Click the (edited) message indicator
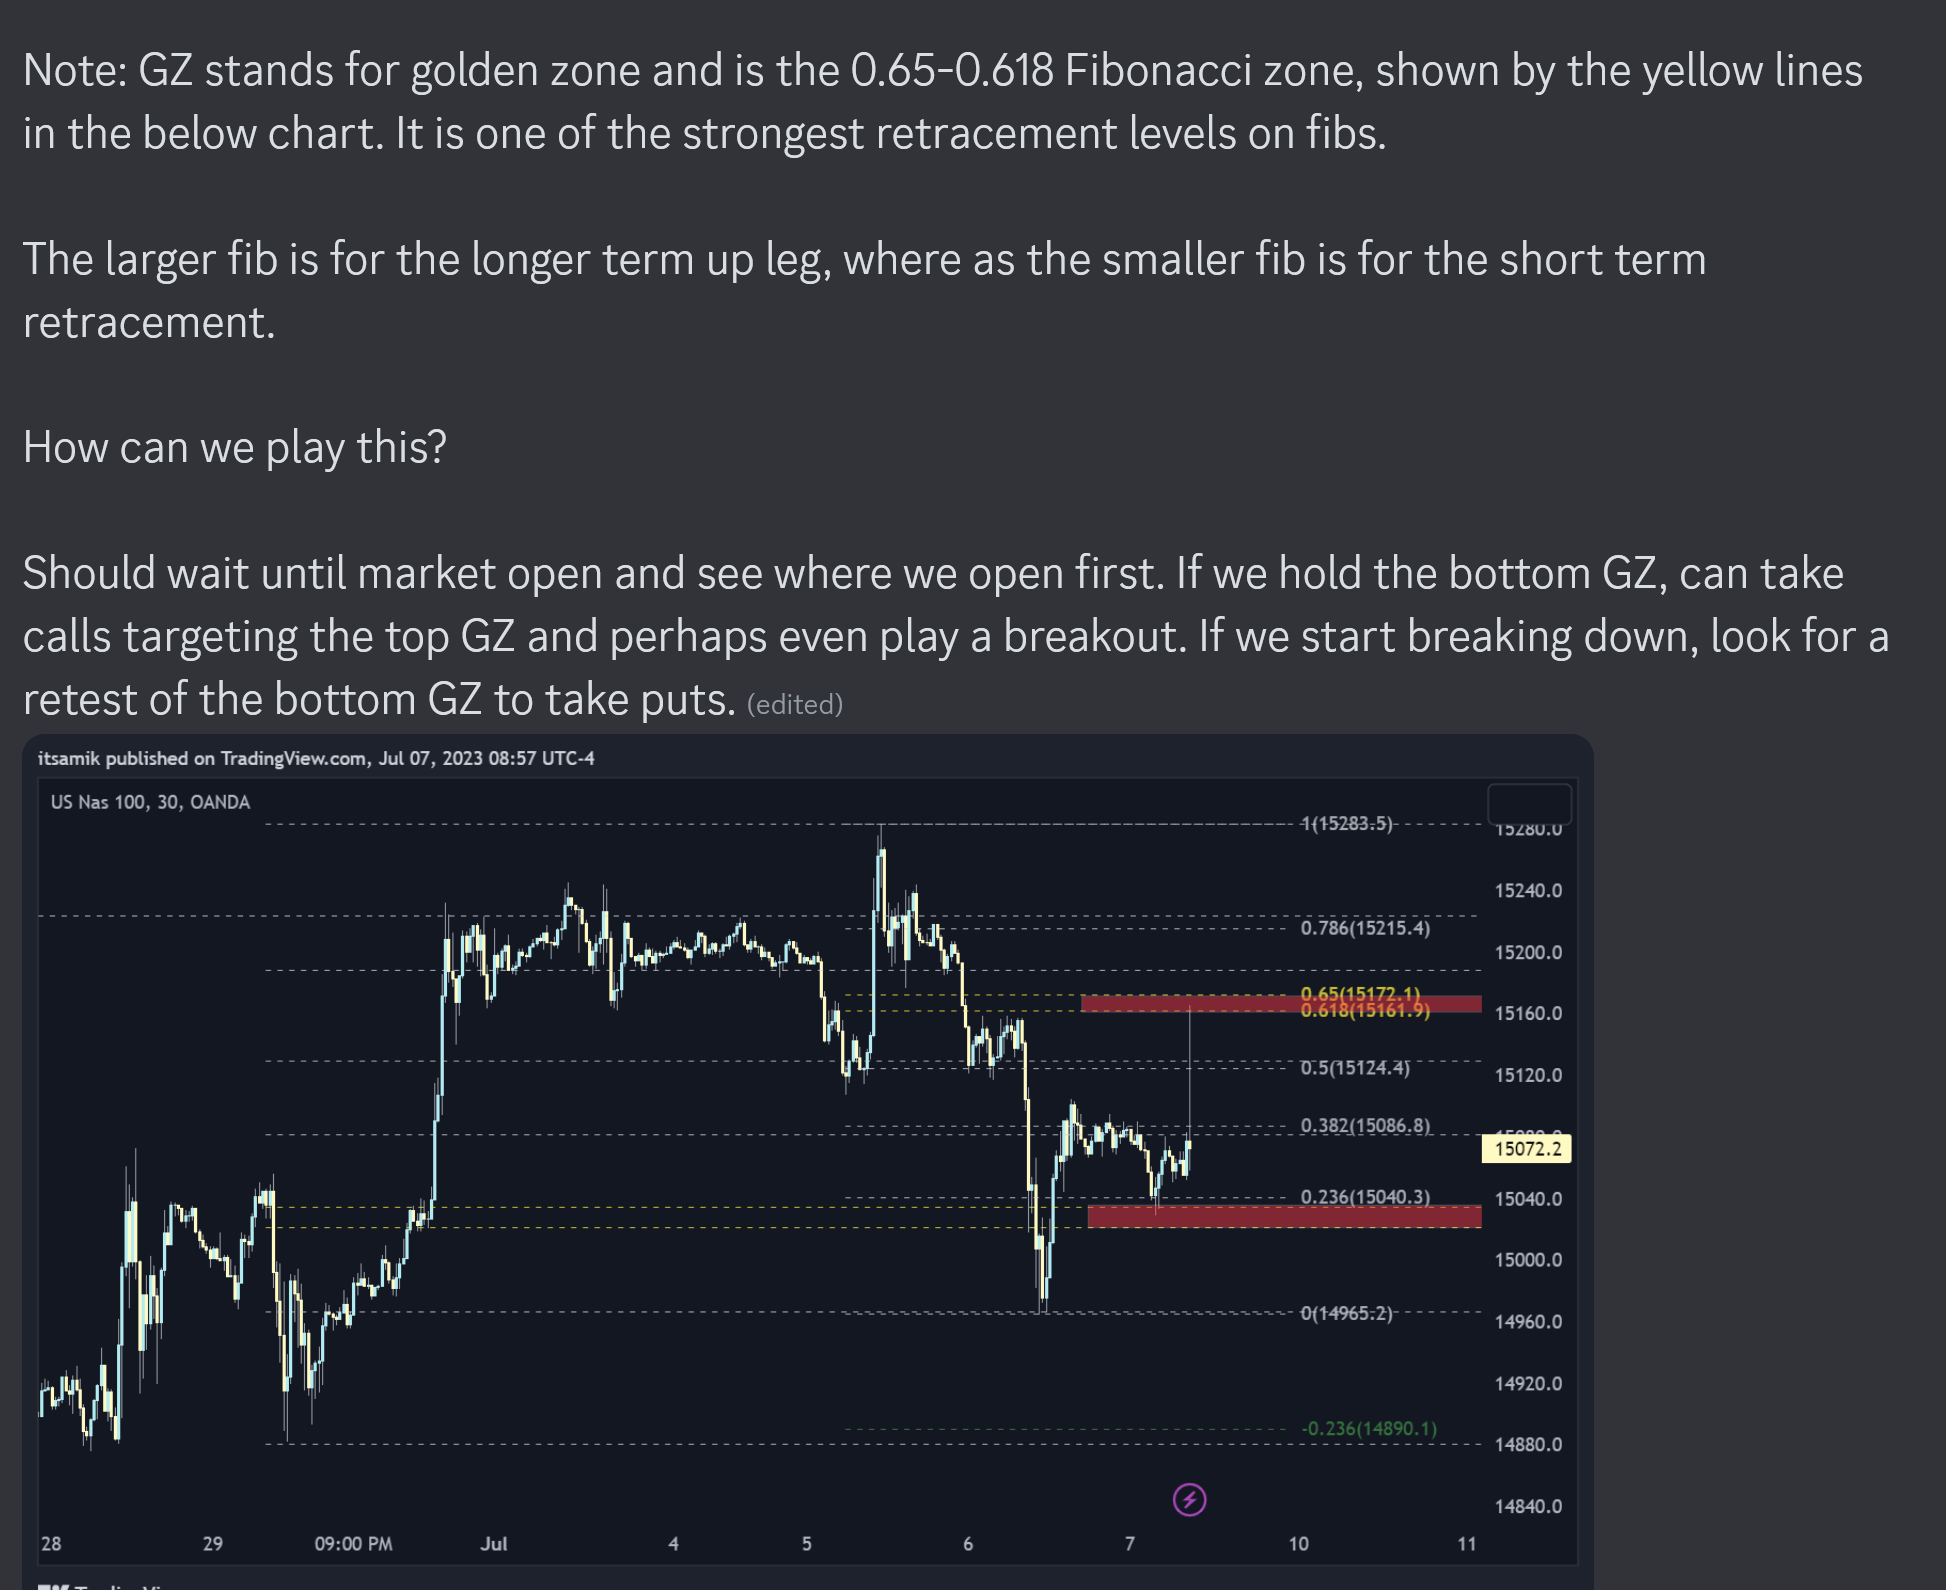The height and width of the screenshot is (1590, 1946). point(795,704)
